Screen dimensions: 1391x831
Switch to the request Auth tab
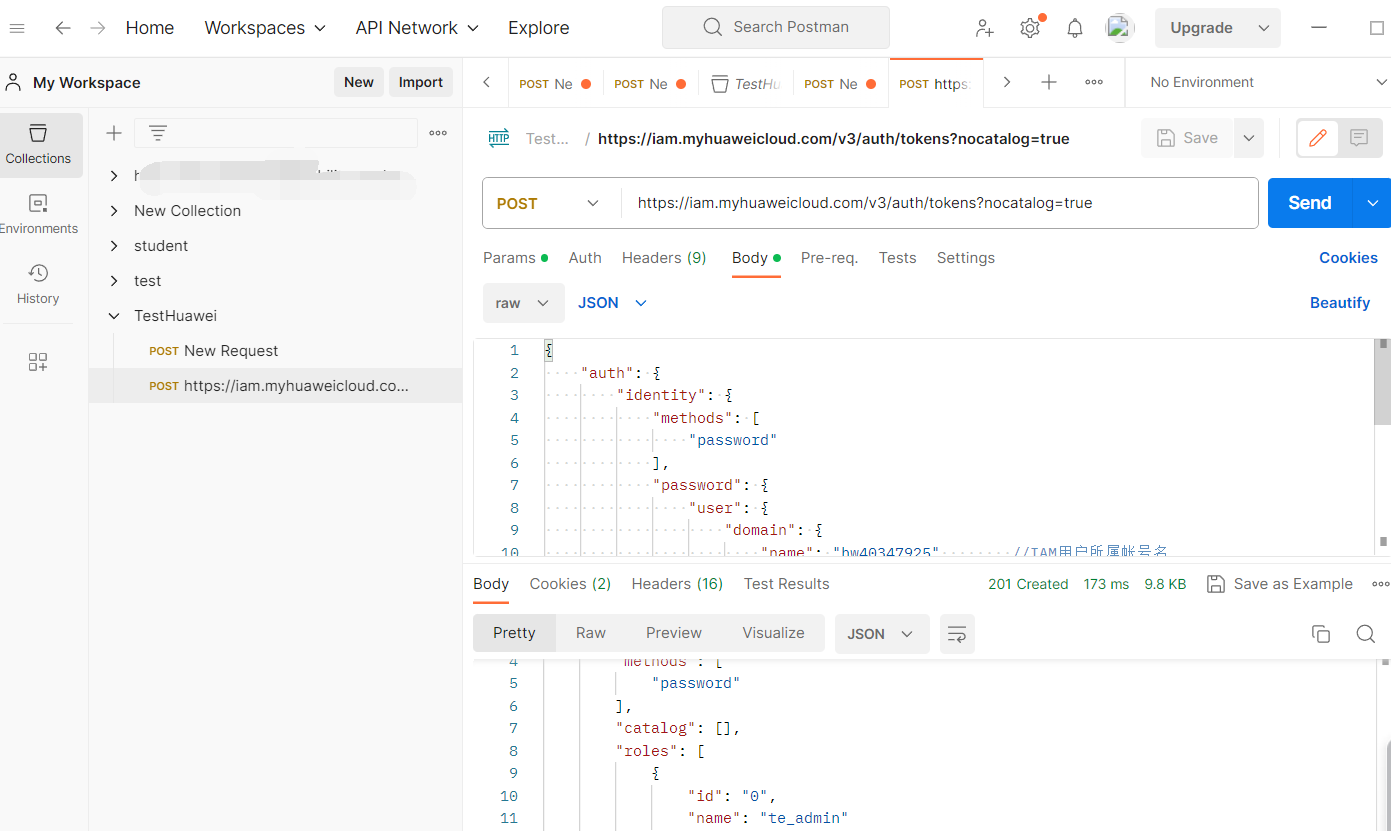pyautogui.click(x=585, y=258)
